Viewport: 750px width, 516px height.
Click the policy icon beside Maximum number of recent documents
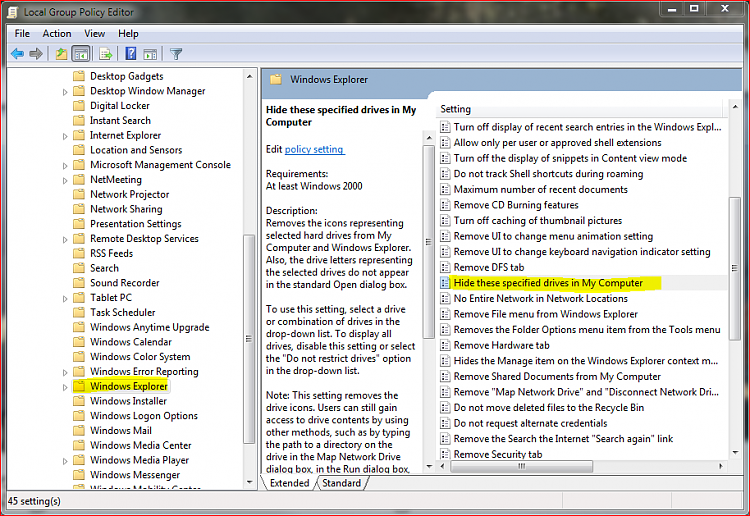445,189
